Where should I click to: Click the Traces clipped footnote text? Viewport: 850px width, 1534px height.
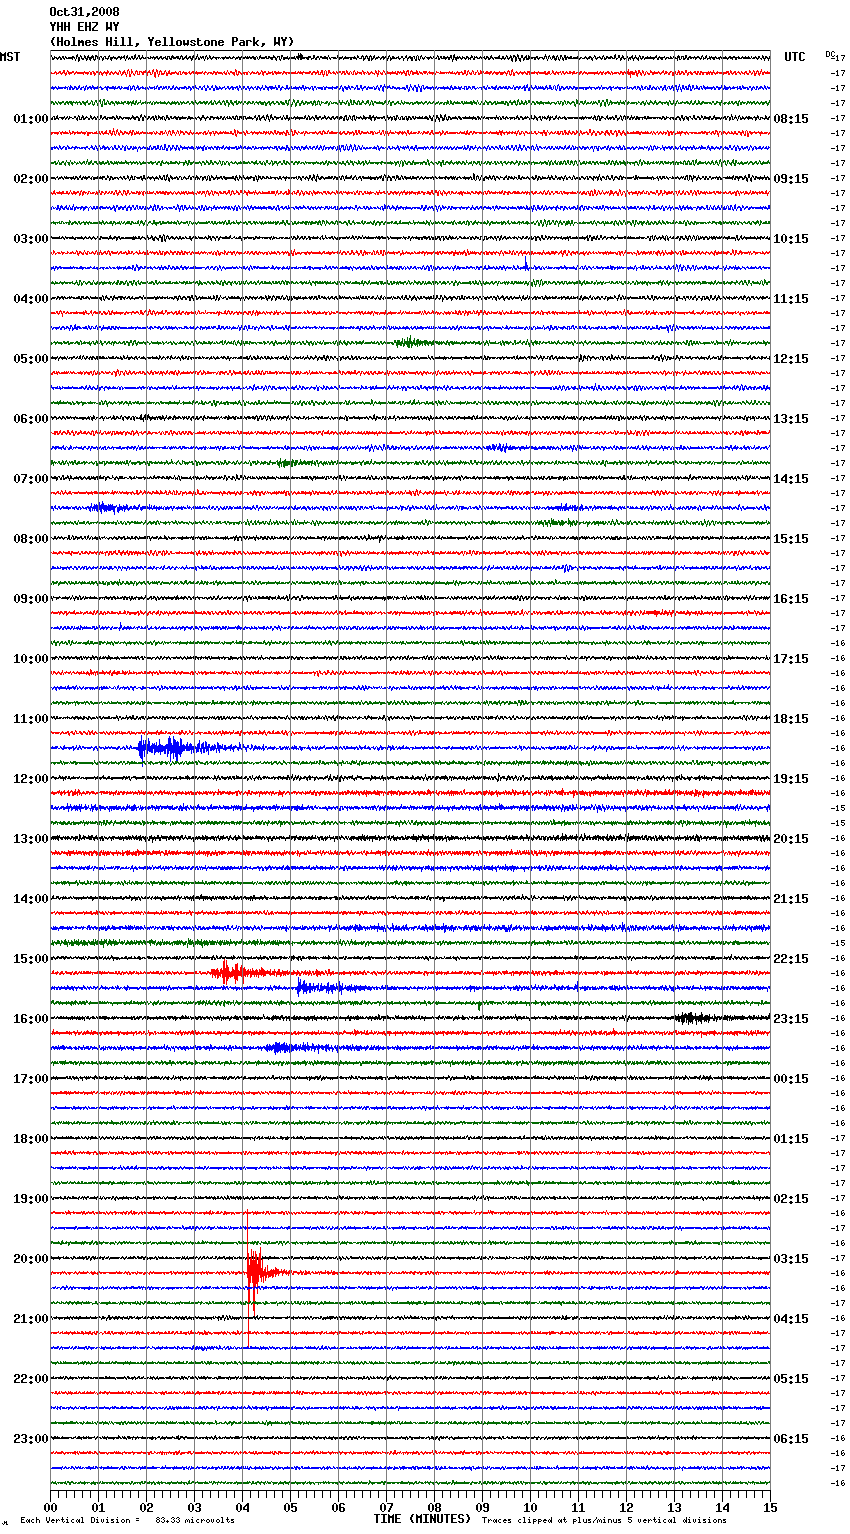(x=604, y=1520)
